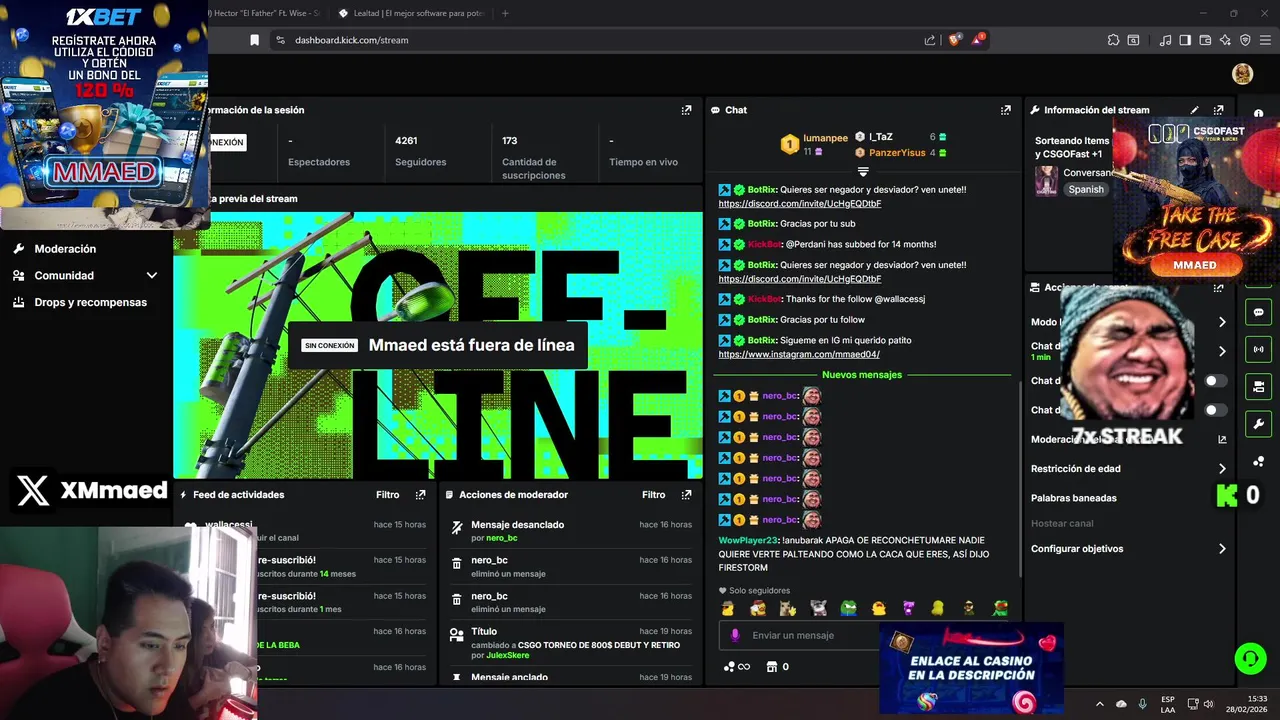This screenshot has width=1280, height=720.
Task: Bookmark this page with bookmark icon
Action: click(x=254, y=40)
